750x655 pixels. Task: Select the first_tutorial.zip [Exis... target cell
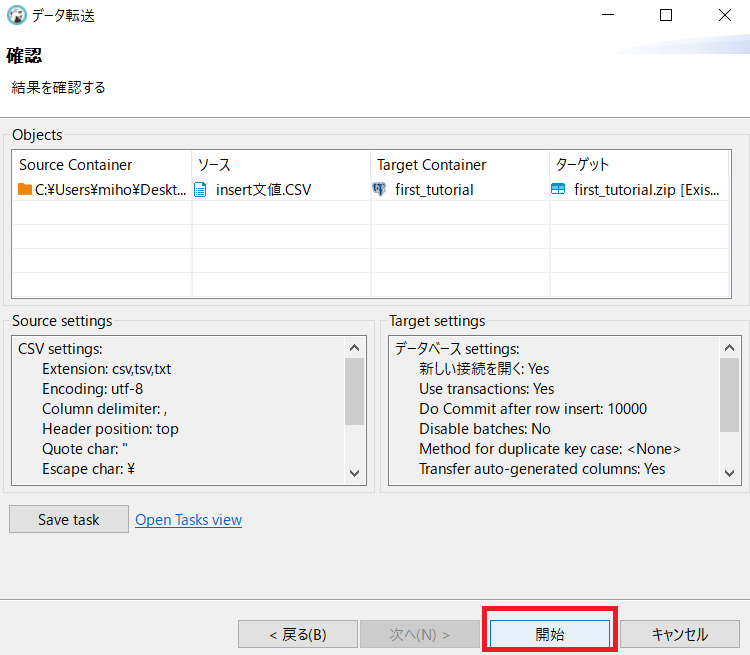coord(639,189)
